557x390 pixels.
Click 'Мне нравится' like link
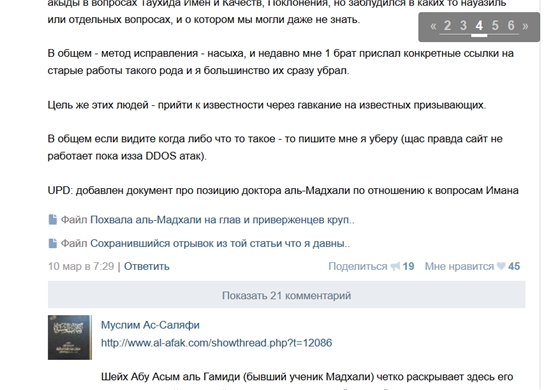[x=459, y=266]
